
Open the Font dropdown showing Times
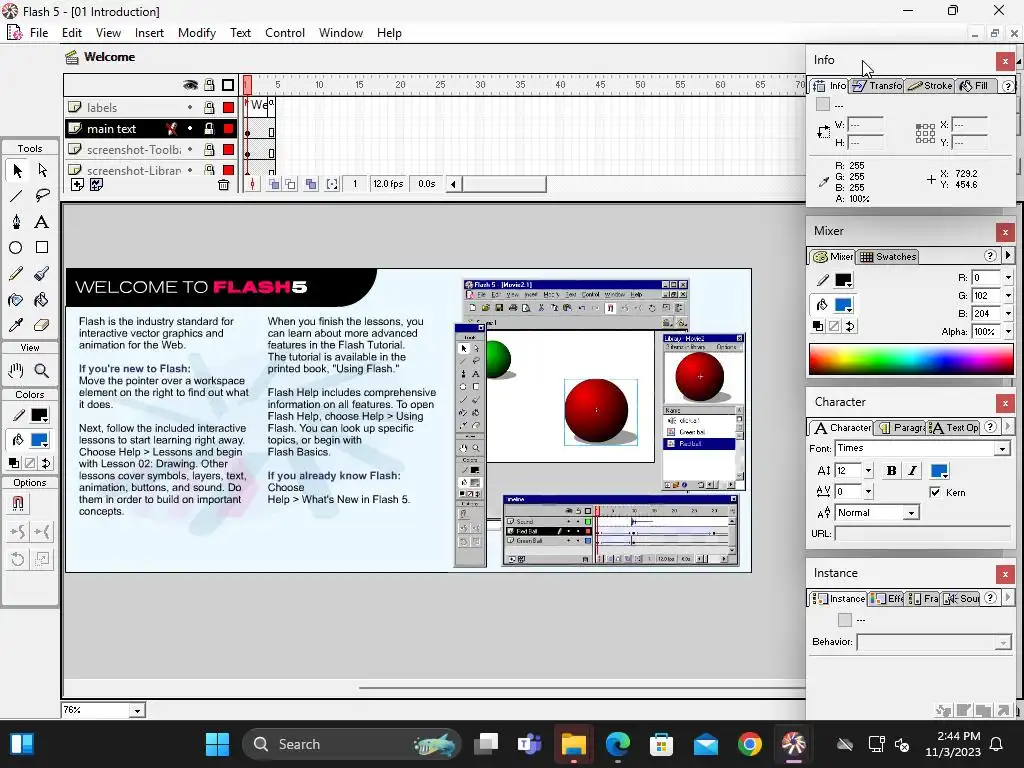(1002, 449)
